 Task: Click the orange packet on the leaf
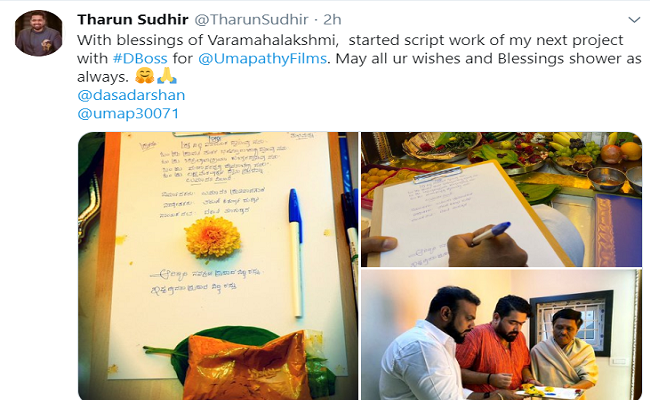[247, 365]
